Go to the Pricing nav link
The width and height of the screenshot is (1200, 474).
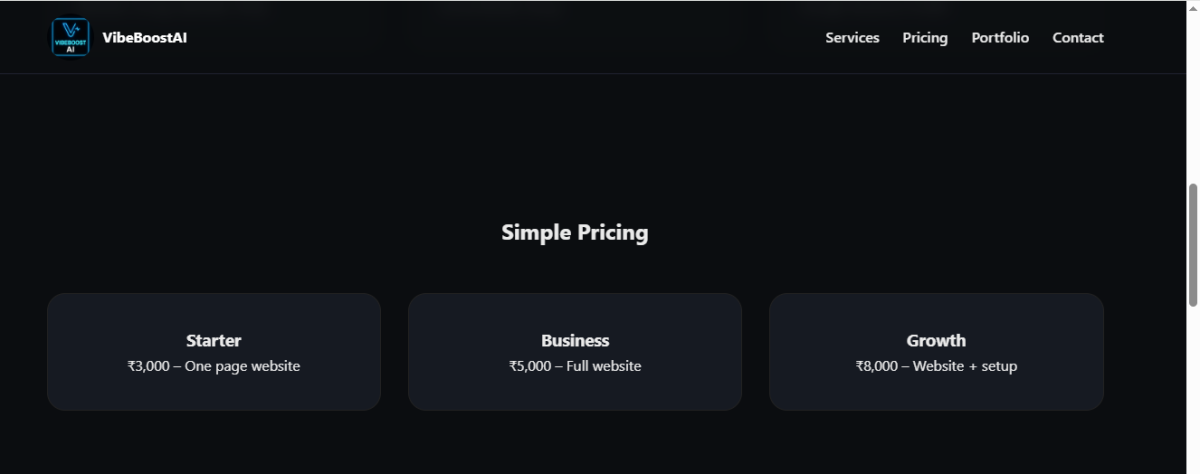tap(925, 38)
